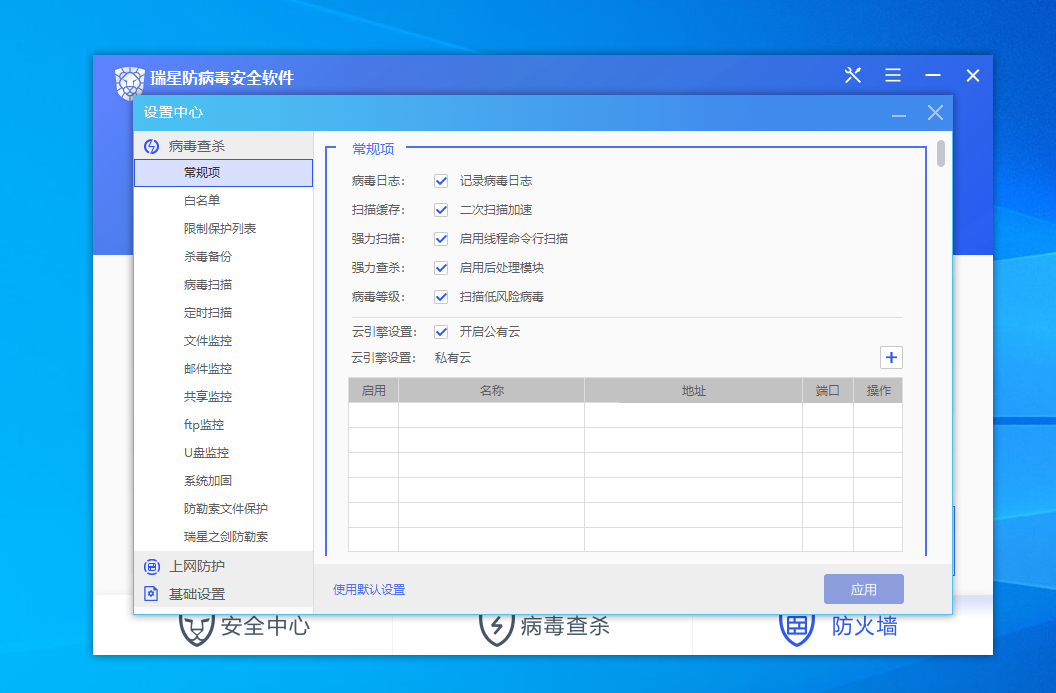Expand the 基础设置 section
Screen dimensions: 1056x693
(x=224, y=594)
